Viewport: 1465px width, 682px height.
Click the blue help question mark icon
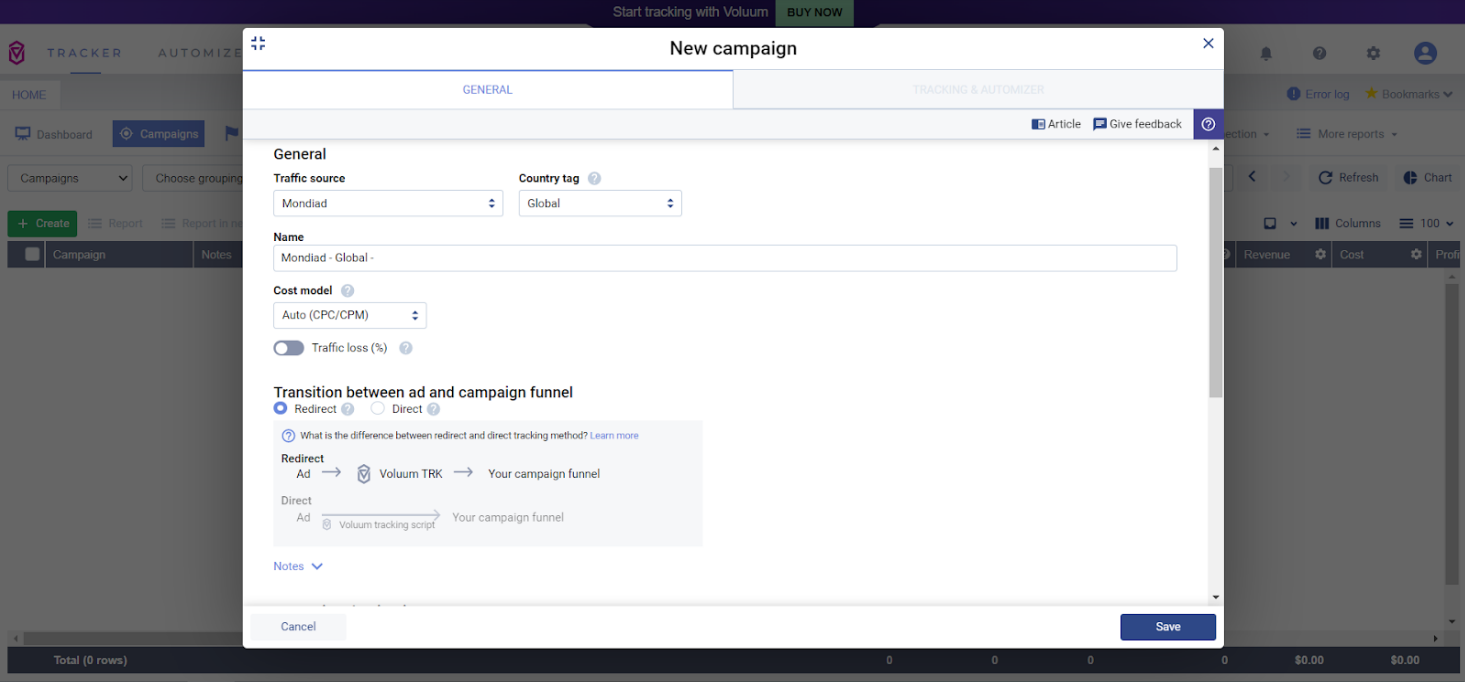point(1208,124)
